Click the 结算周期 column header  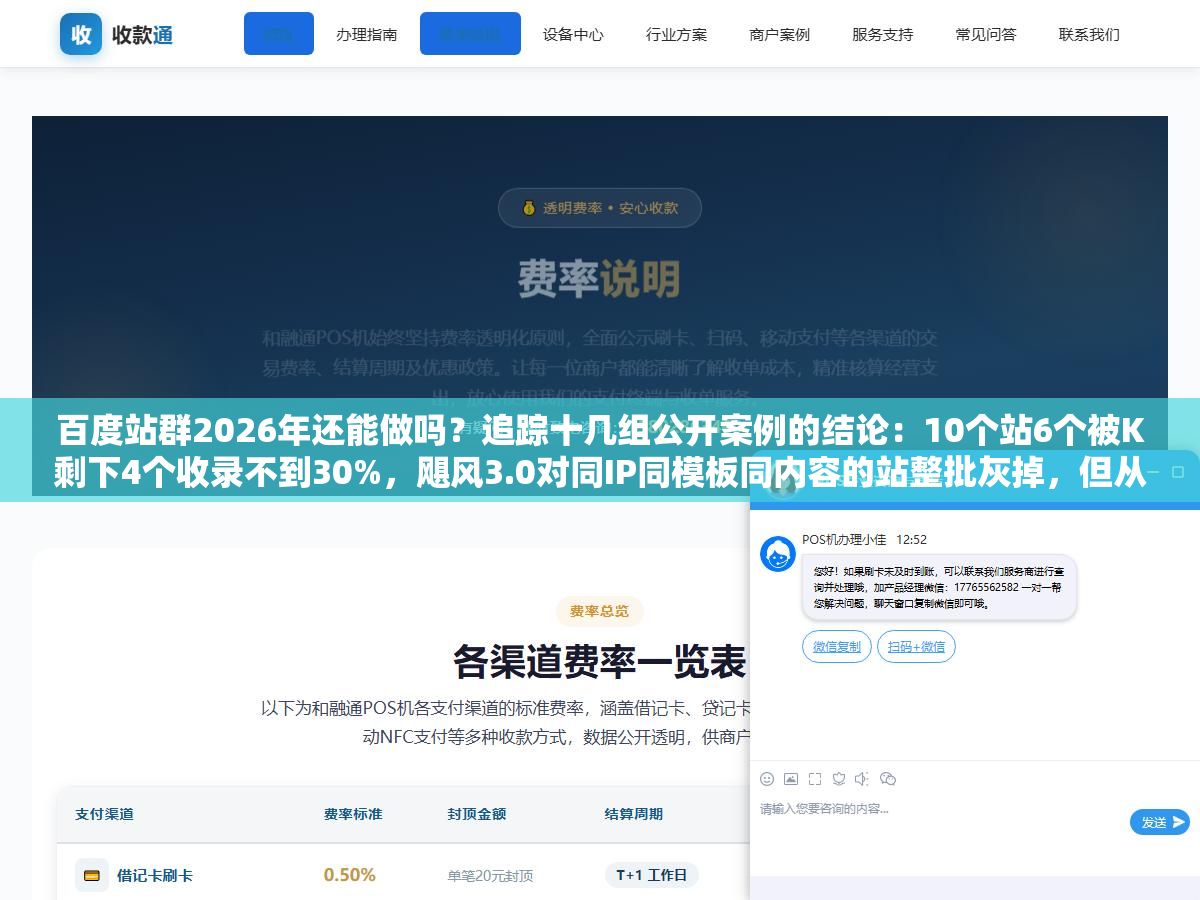tap(633, 814)
